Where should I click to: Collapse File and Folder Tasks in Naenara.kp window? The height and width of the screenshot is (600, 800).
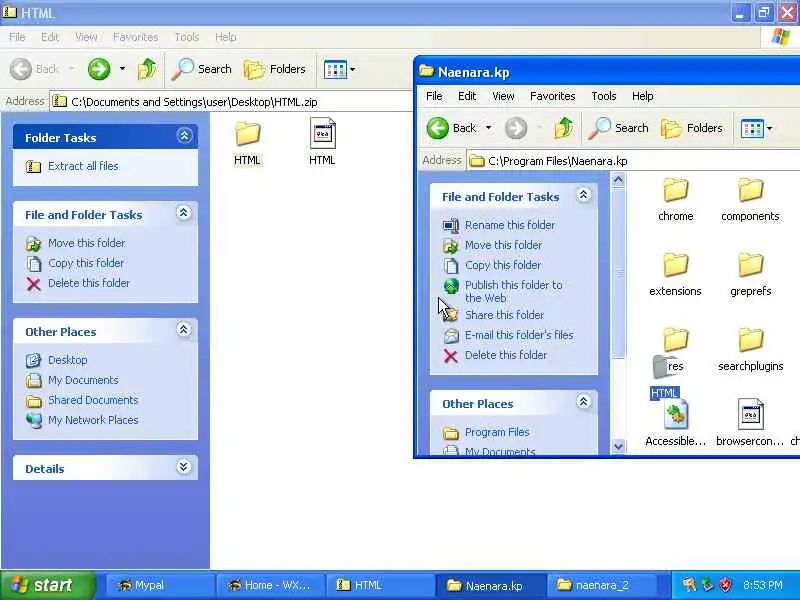(x=584, y=195)
